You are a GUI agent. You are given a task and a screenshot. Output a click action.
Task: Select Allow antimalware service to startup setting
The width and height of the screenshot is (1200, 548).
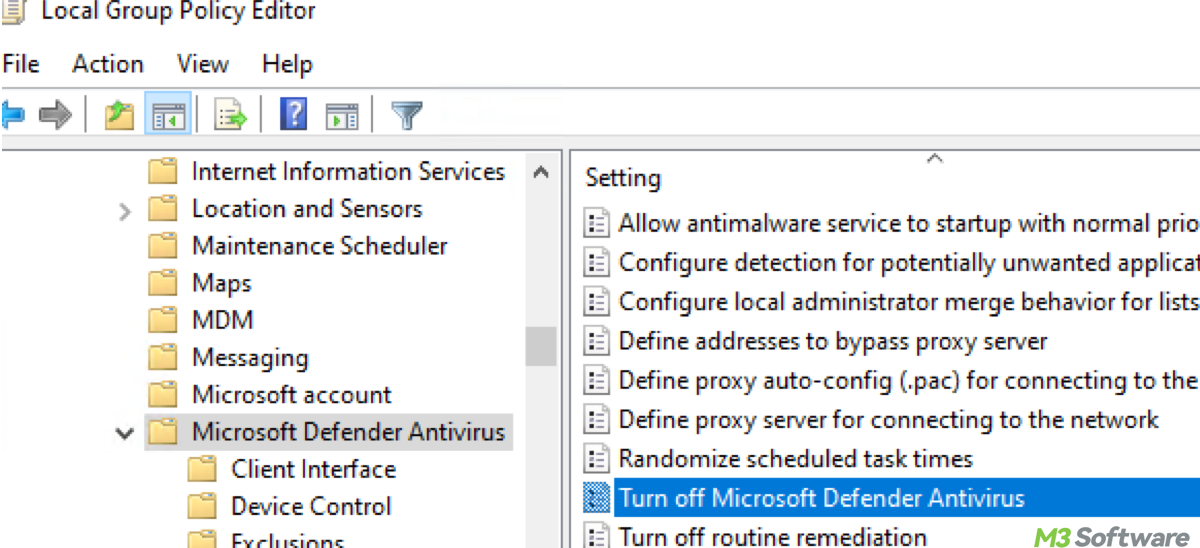coord(908,223)
